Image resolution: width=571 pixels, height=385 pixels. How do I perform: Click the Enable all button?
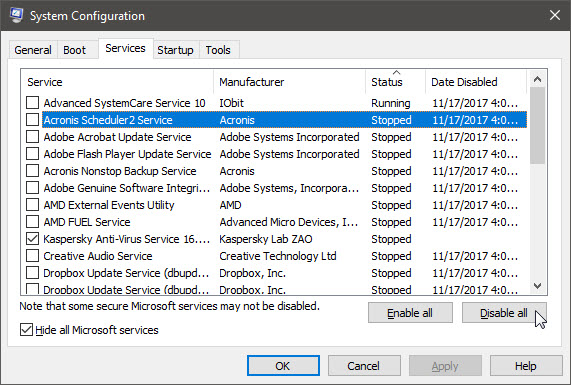[410, 313]
